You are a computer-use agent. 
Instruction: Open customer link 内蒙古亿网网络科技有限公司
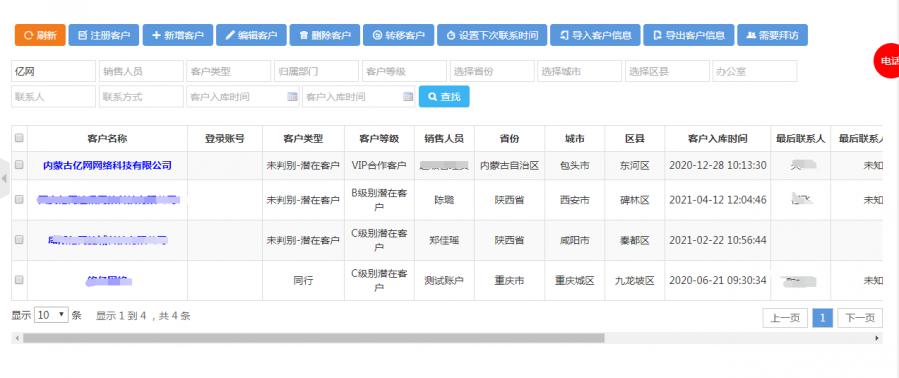(107, 165)
